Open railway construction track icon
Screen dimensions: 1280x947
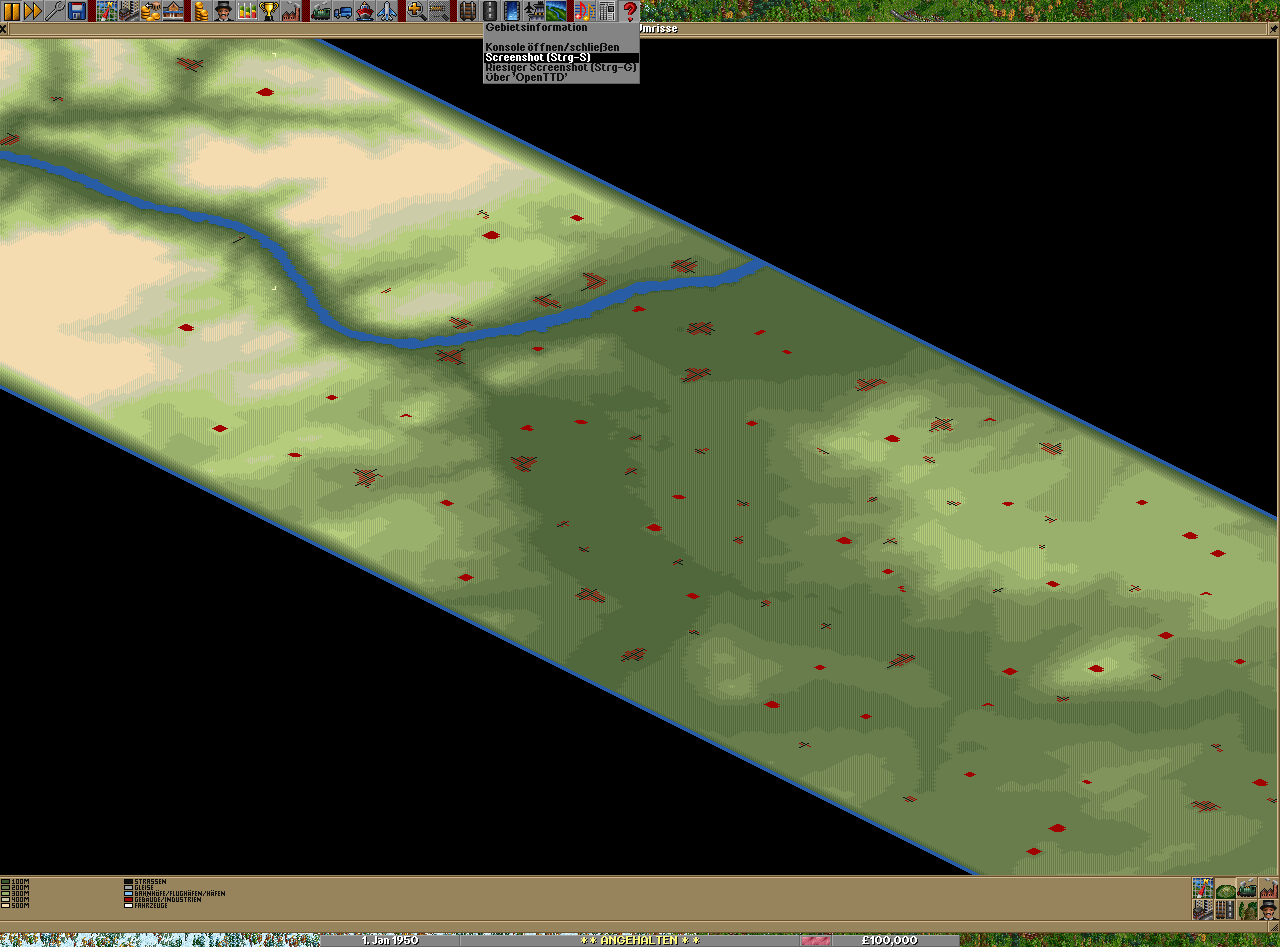[x=467, y=11]
